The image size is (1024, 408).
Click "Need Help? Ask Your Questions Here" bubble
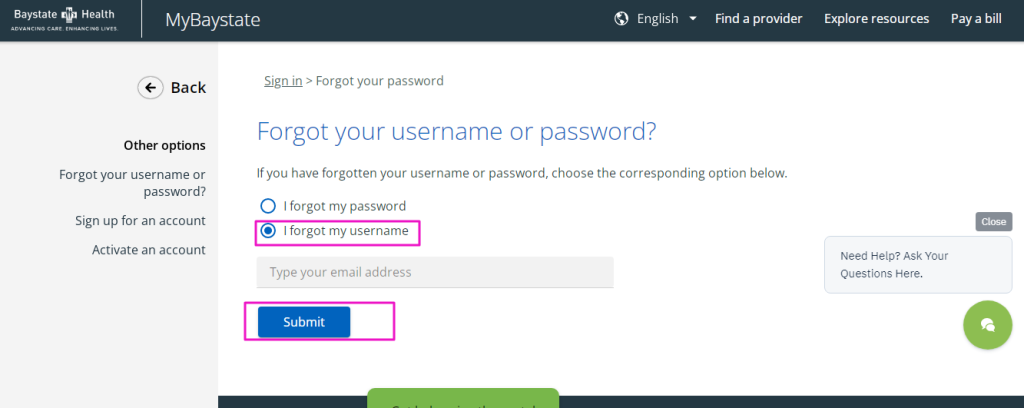point(918,264)
